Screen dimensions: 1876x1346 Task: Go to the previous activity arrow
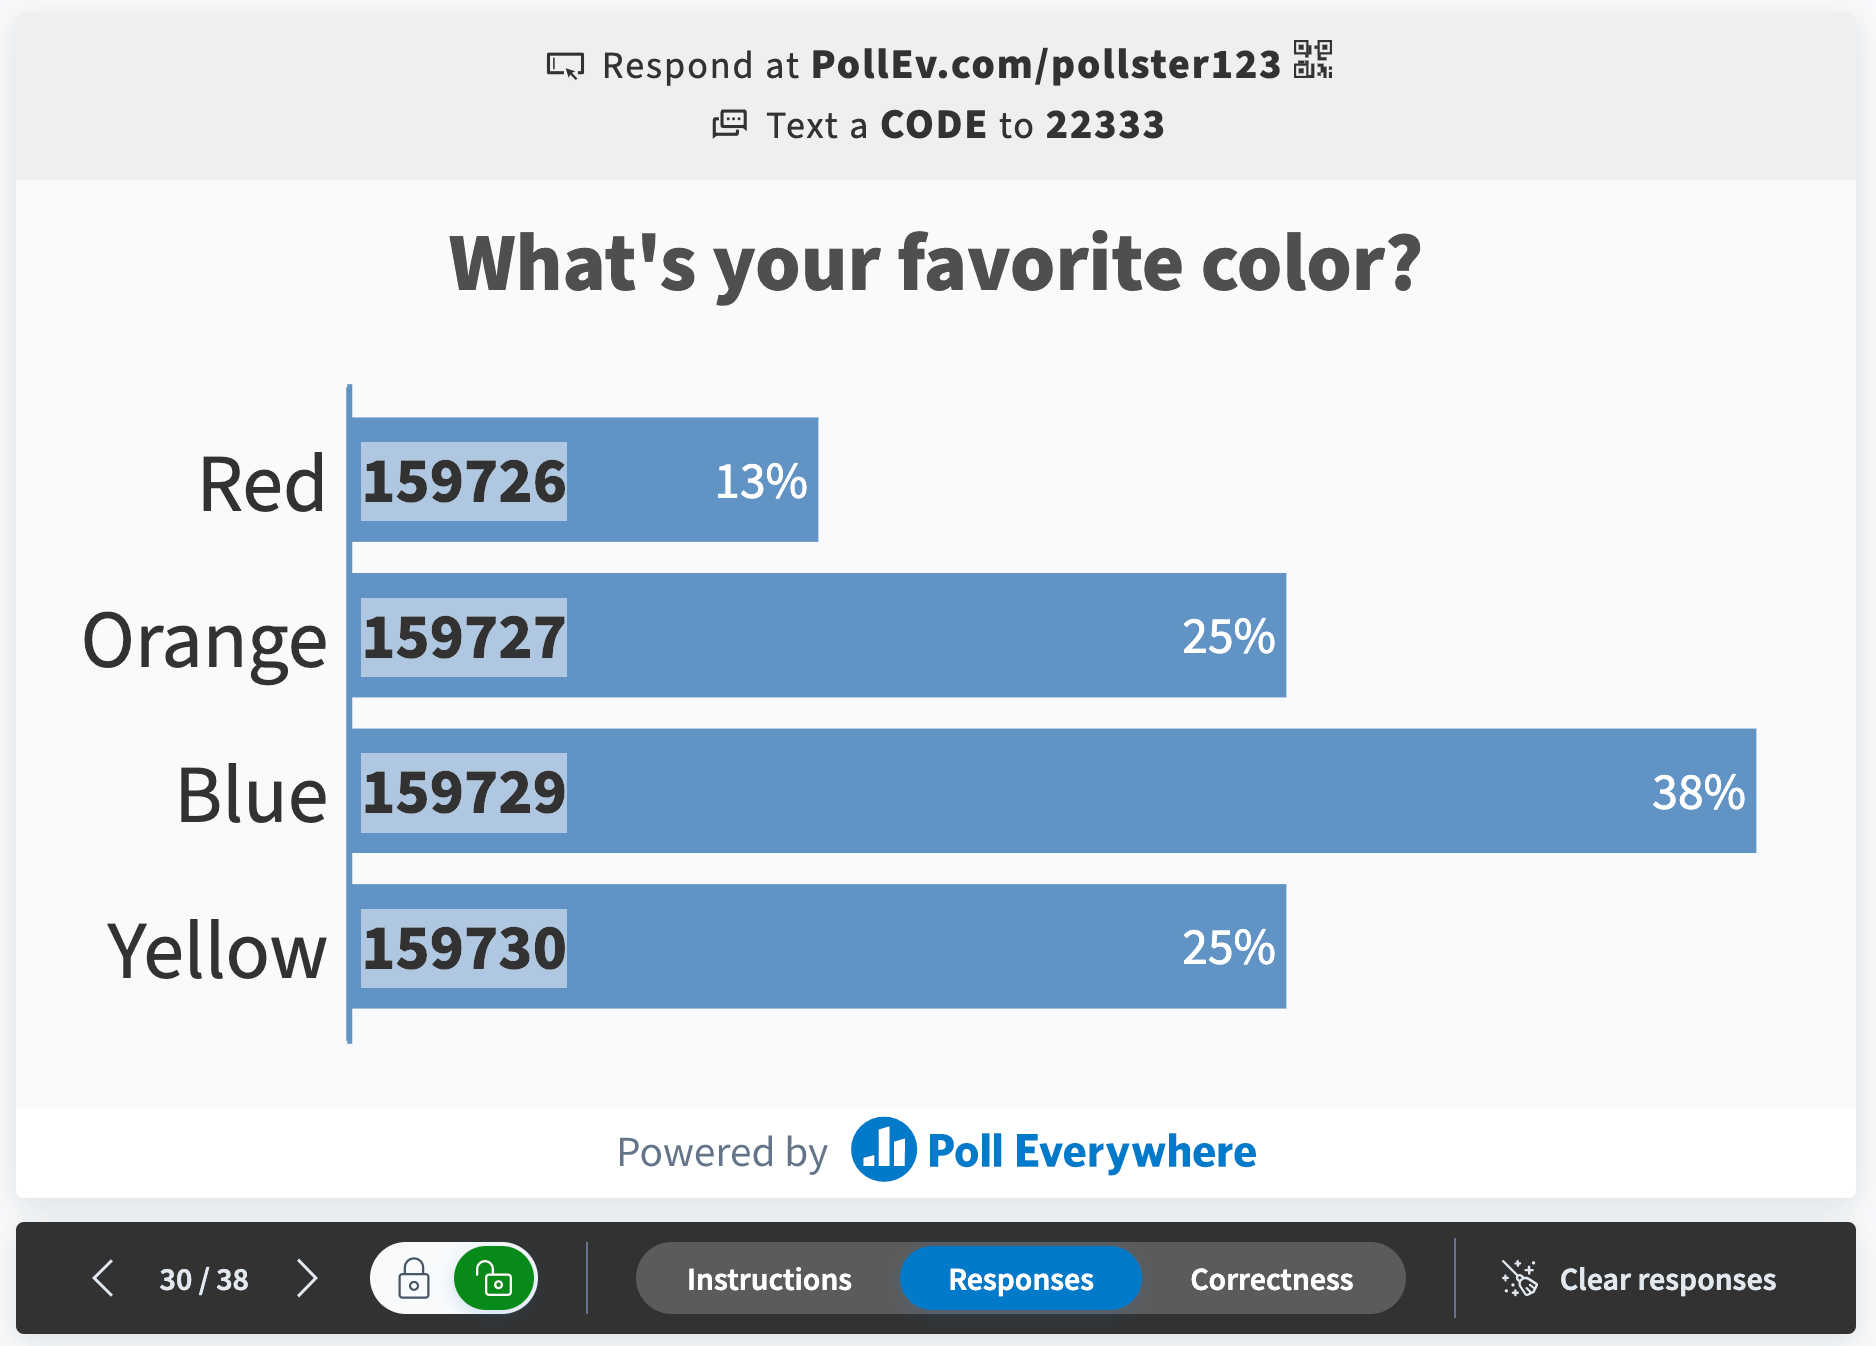(x=103, y=1278)
